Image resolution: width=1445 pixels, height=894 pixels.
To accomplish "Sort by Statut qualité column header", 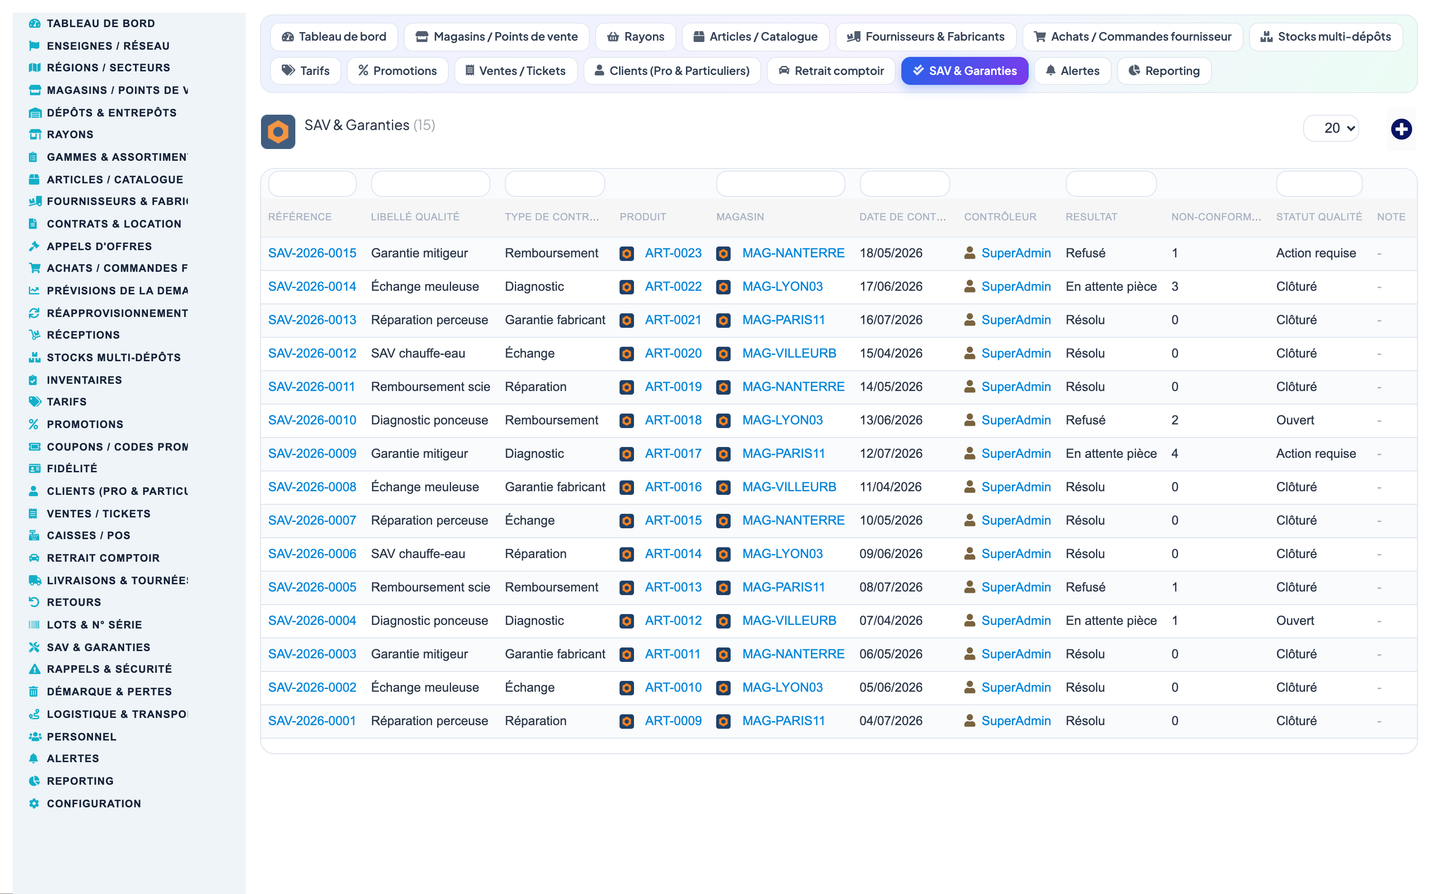I will coord(1318,217).
